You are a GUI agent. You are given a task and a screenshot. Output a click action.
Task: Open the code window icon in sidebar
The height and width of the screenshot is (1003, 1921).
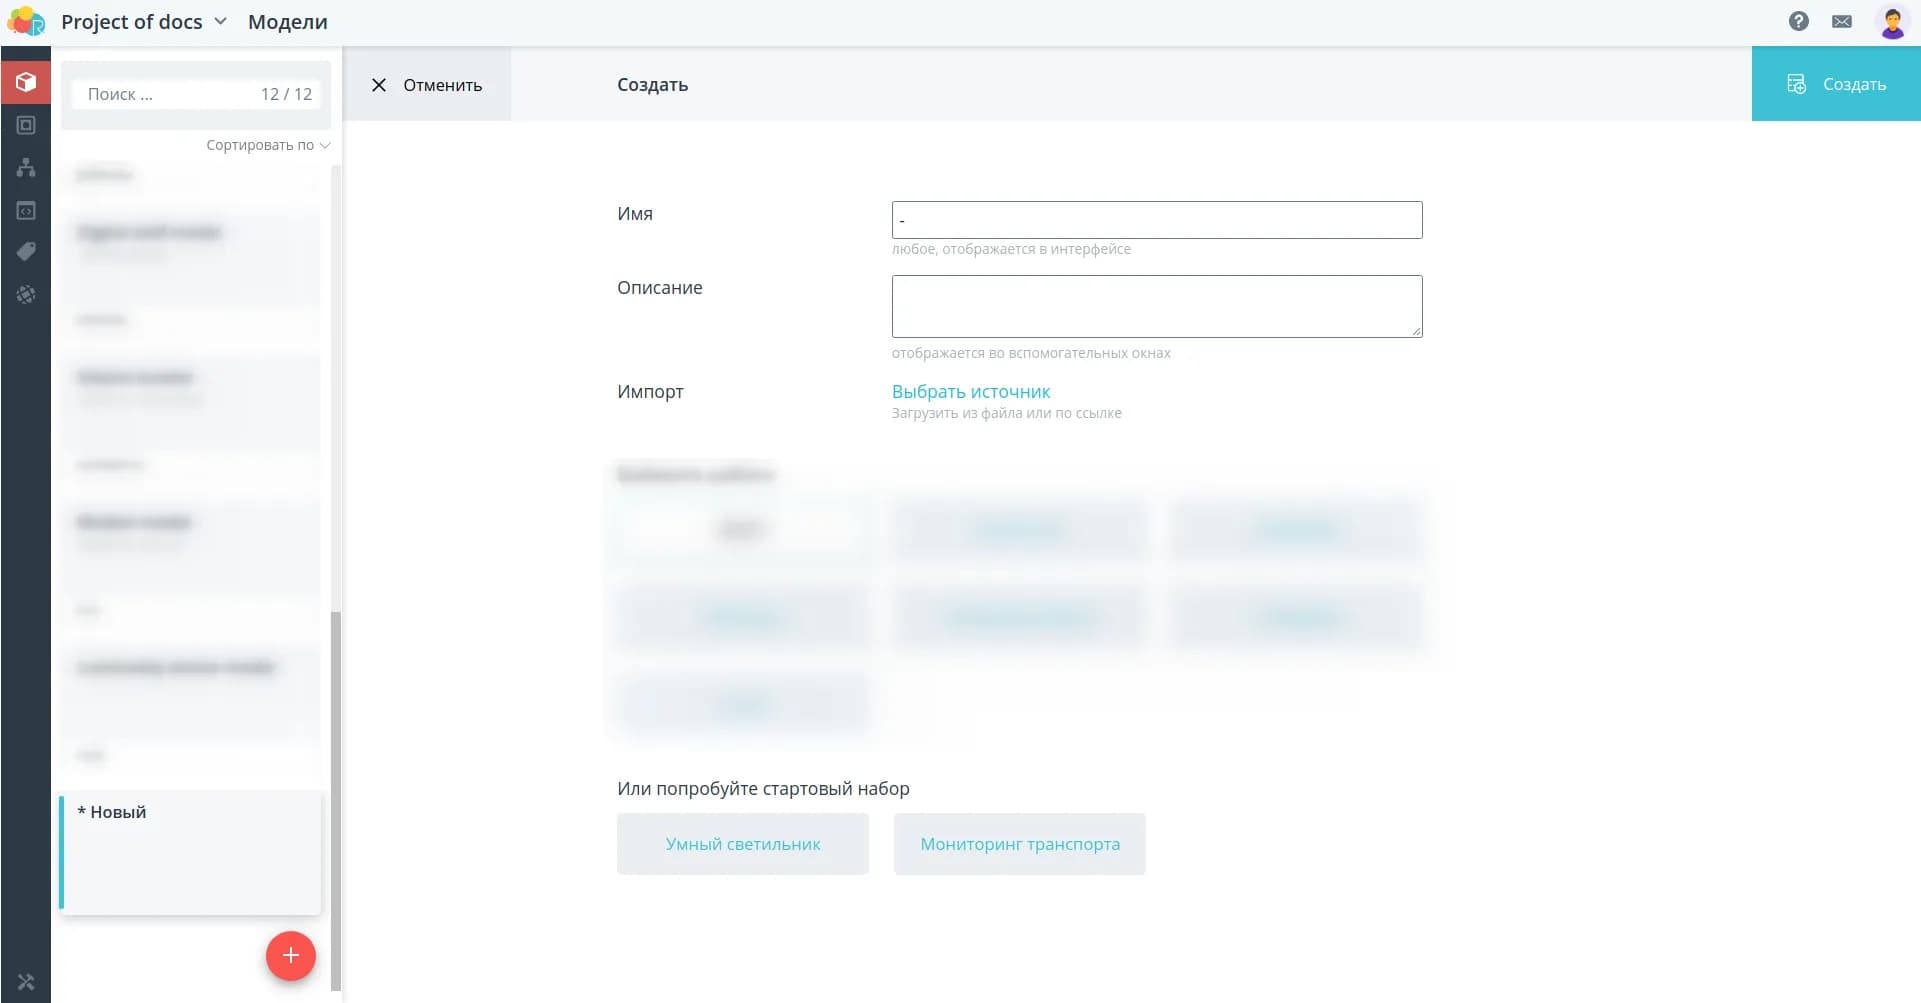(x=26, y=211)
